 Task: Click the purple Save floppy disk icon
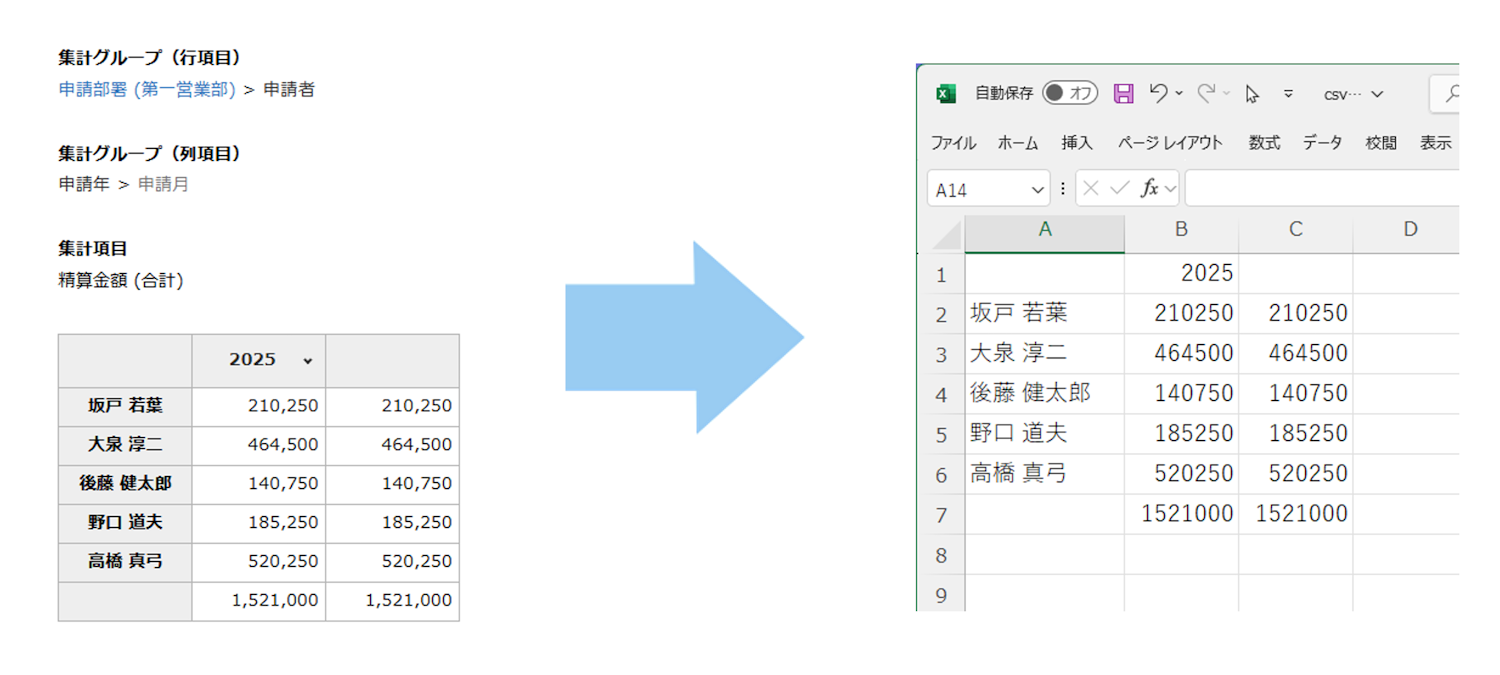(1124, 94)
